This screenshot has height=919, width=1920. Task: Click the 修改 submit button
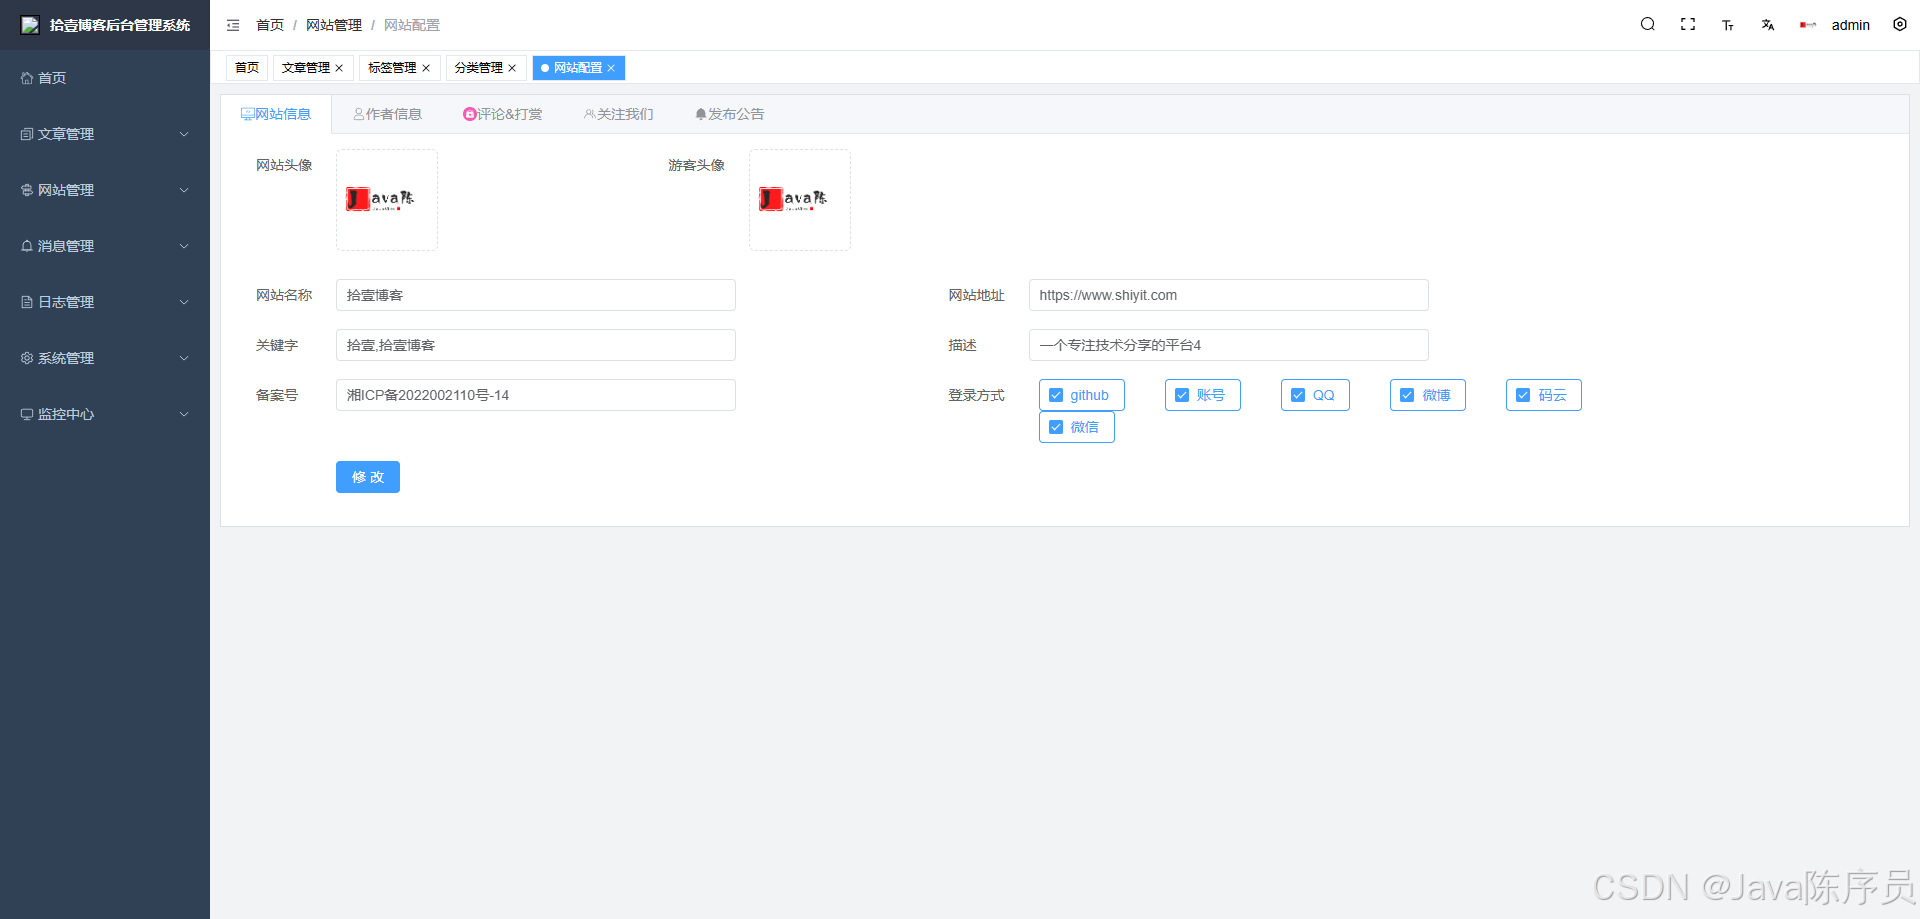click(x=368, y=477)
